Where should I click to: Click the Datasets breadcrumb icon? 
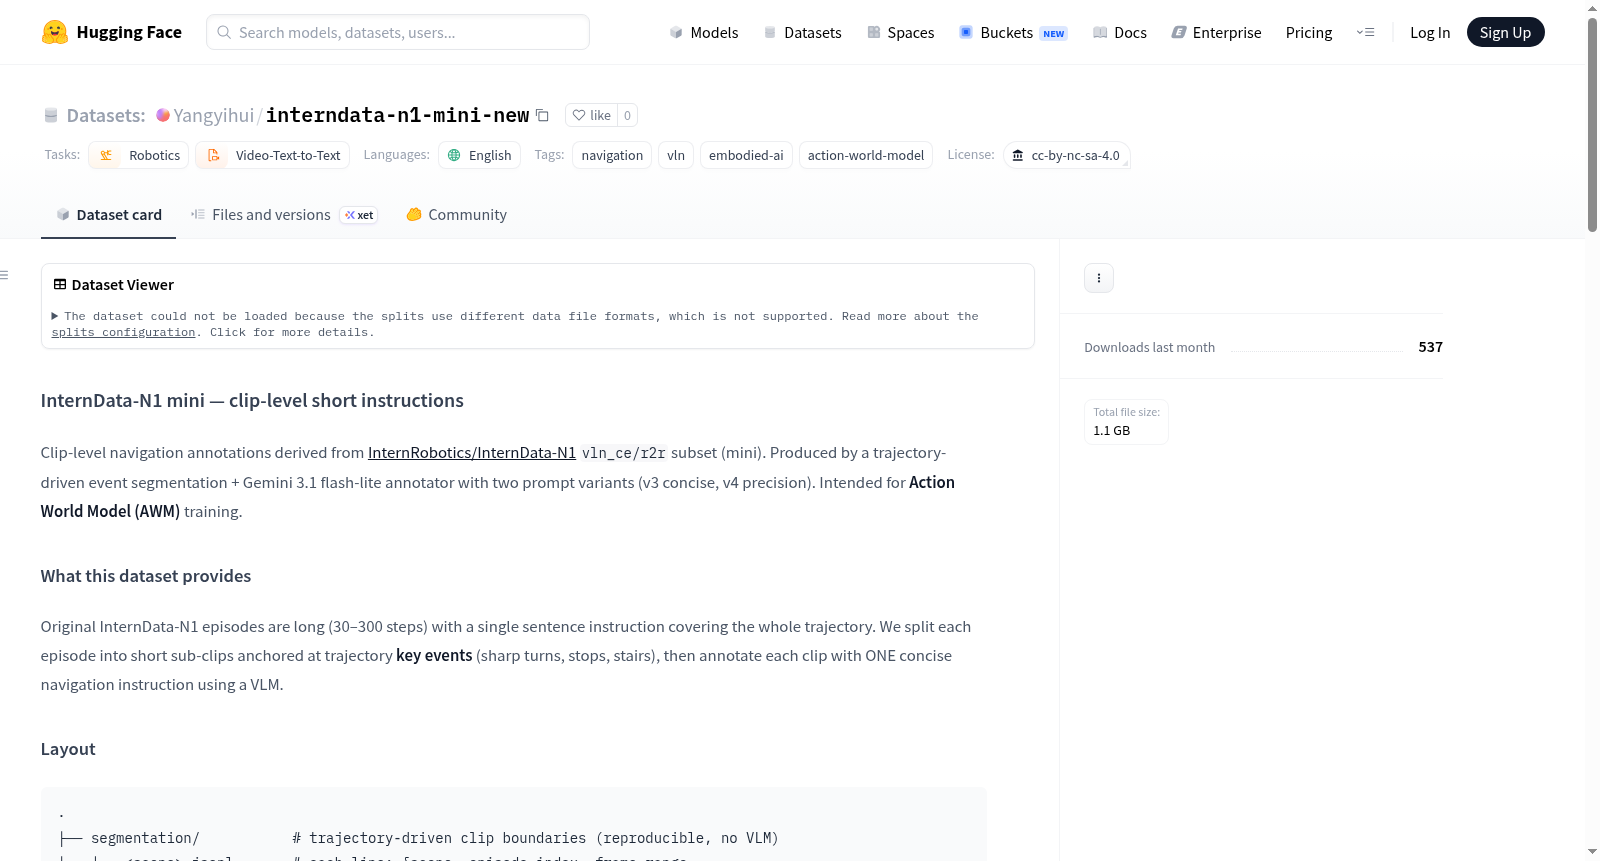click(51, 115)
